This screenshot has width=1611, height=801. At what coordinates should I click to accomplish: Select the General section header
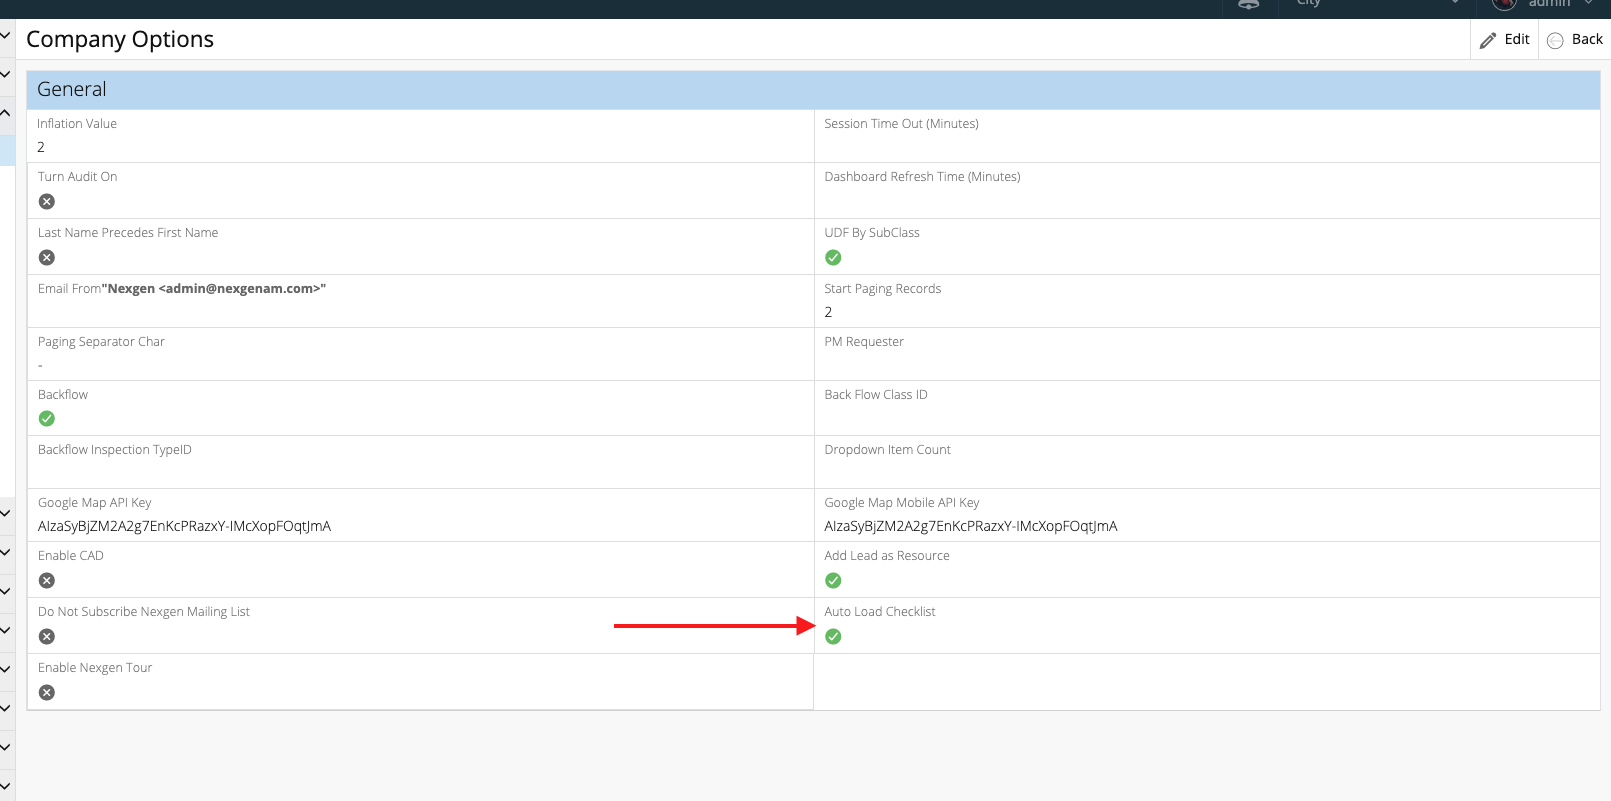click(813, 89)
